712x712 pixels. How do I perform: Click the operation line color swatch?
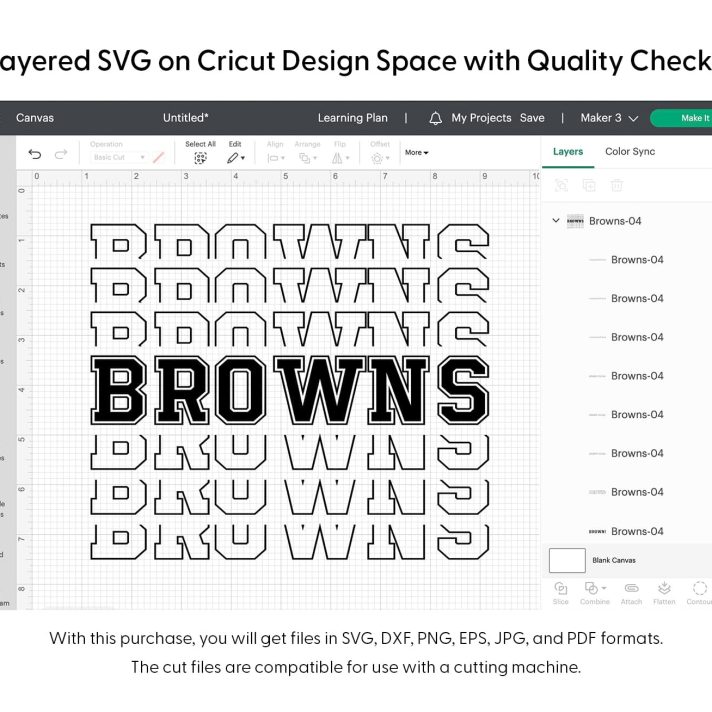tap(158, 158)
